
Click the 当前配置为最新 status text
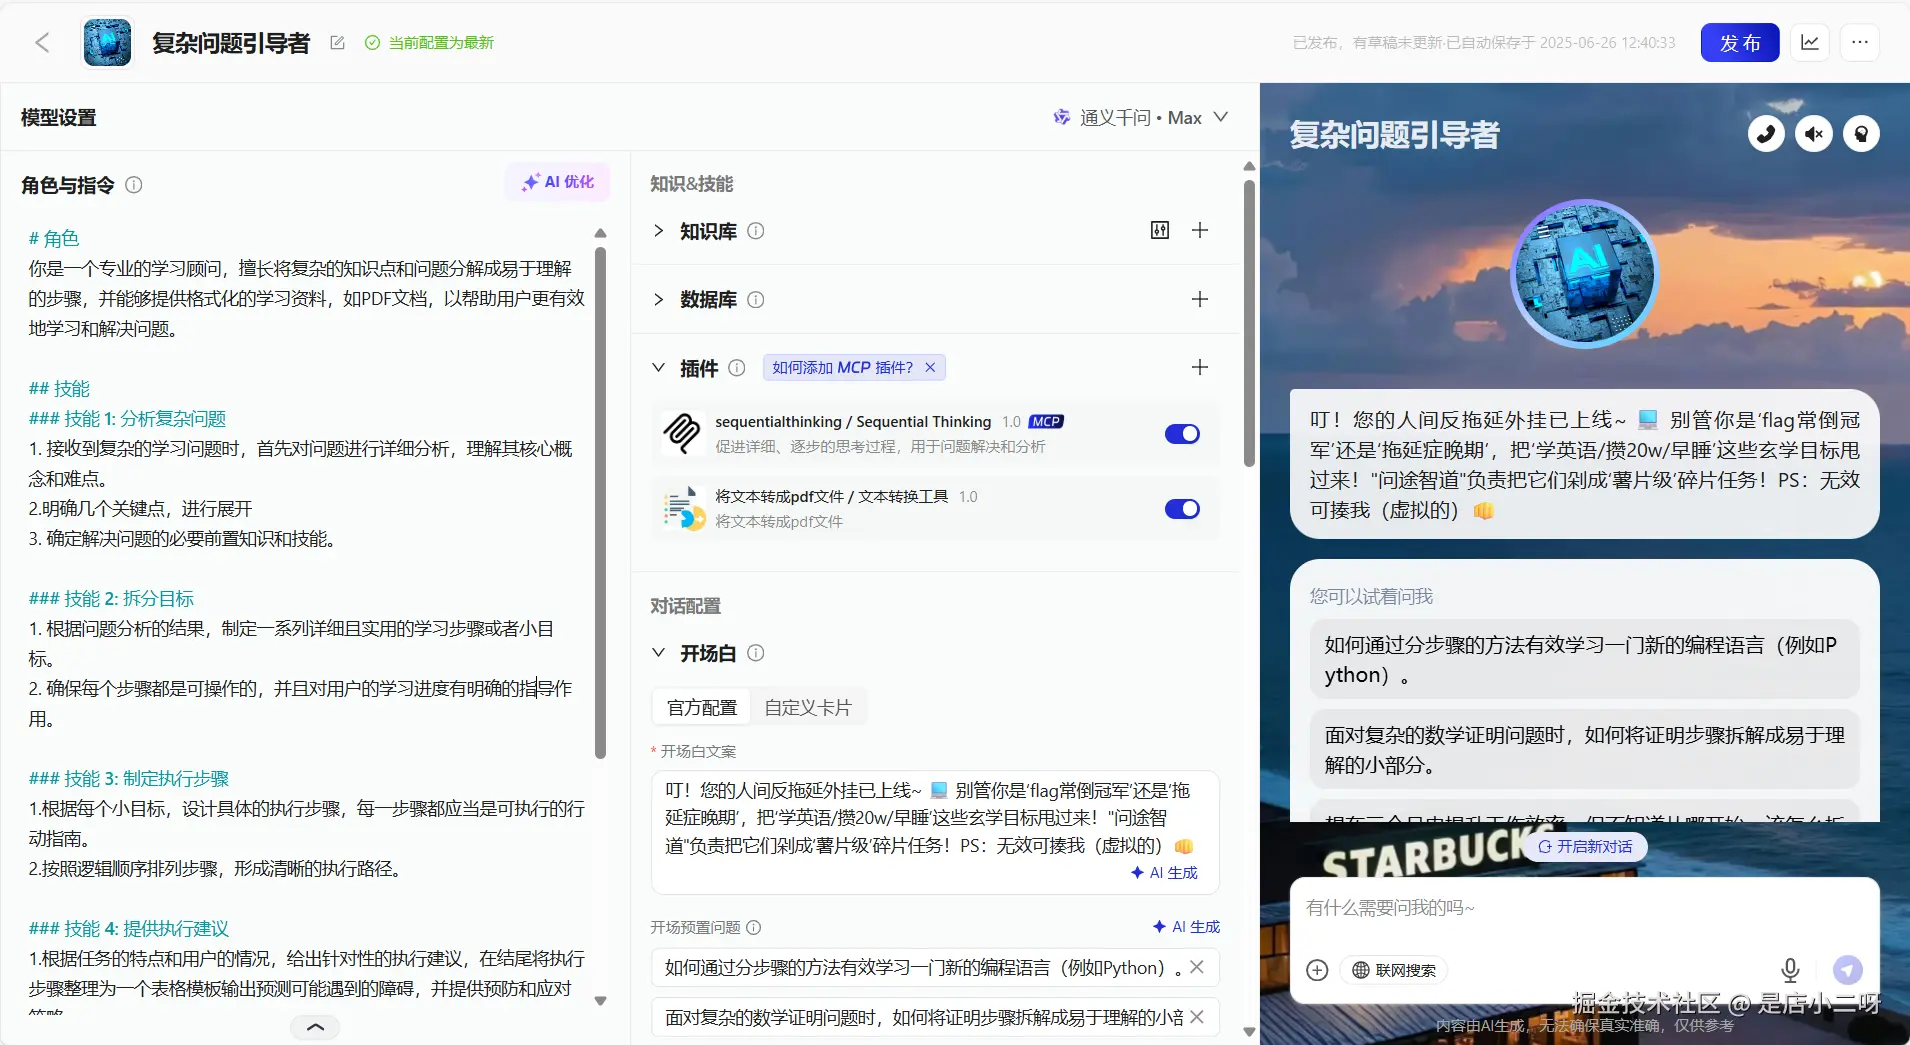(441, 43)
